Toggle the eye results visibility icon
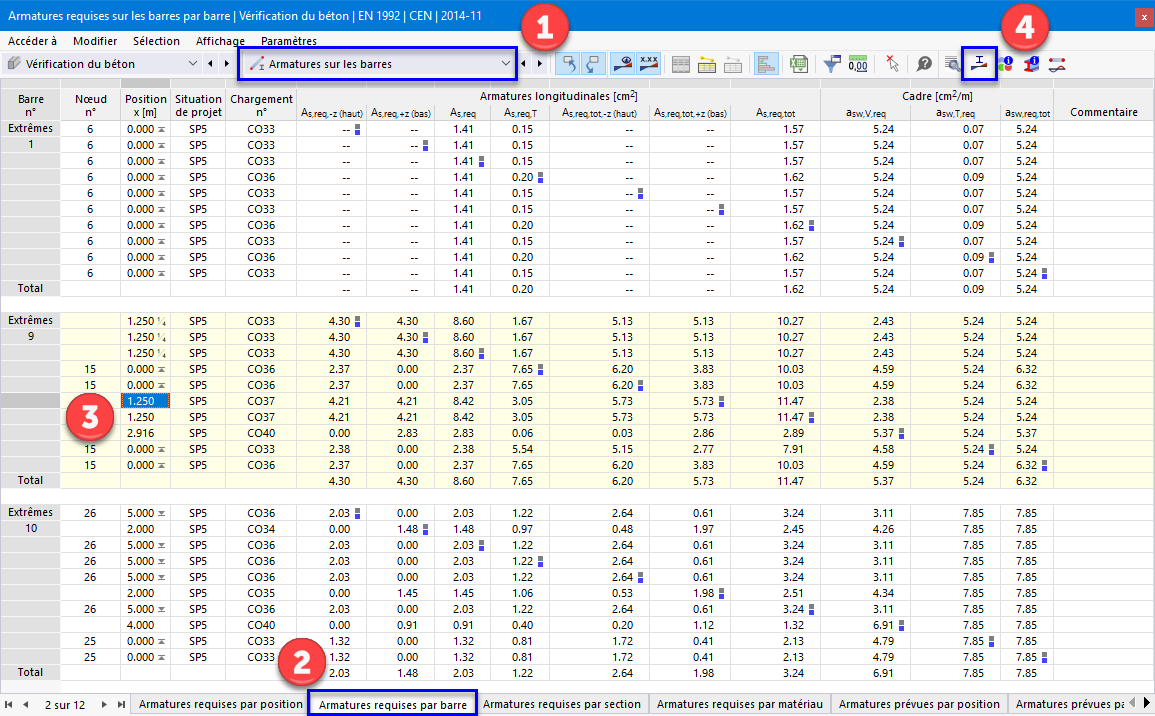Screen dimensions: 1155x716 [x=621, y=63]
